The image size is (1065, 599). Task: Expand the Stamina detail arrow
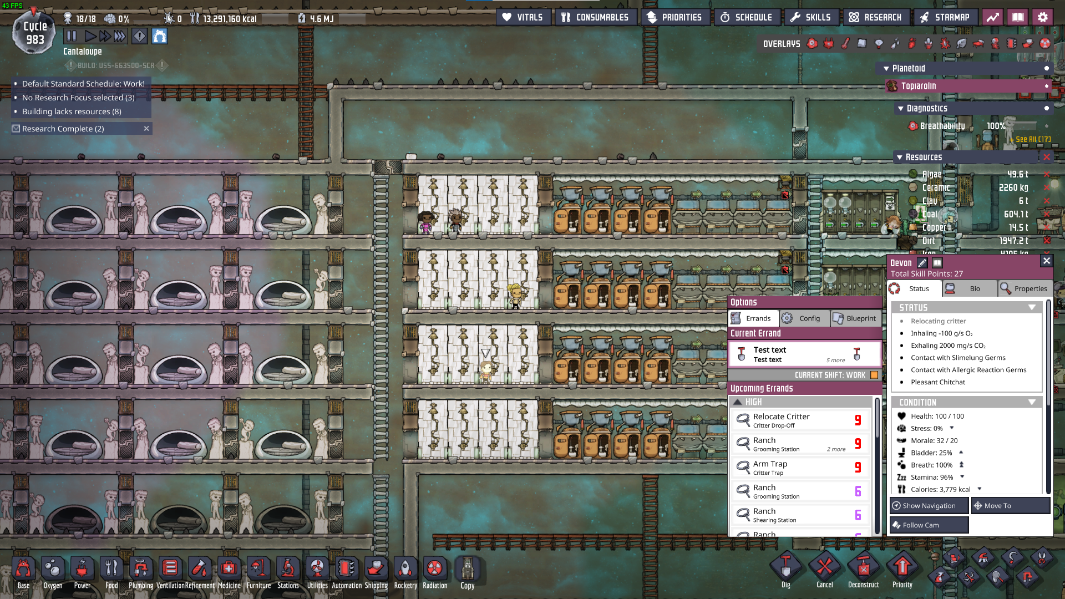[x=962, y=477]
